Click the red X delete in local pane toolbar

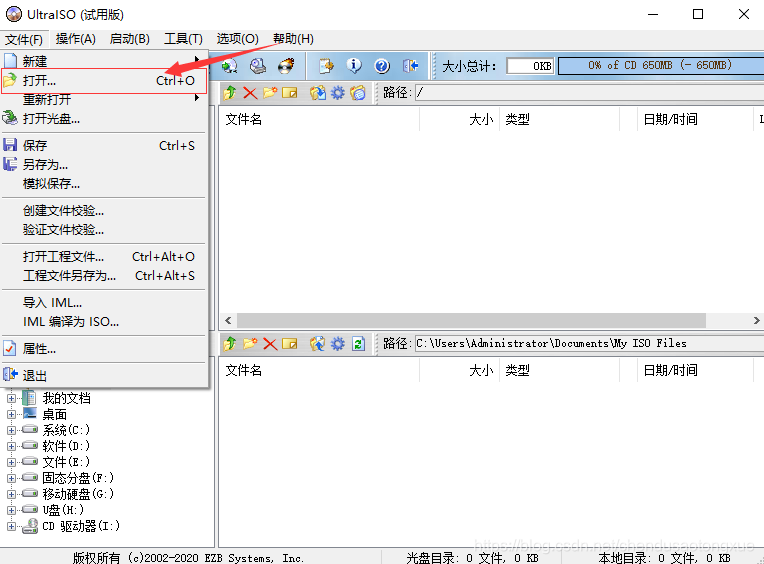pyautogui.click(x=270, y=344)
